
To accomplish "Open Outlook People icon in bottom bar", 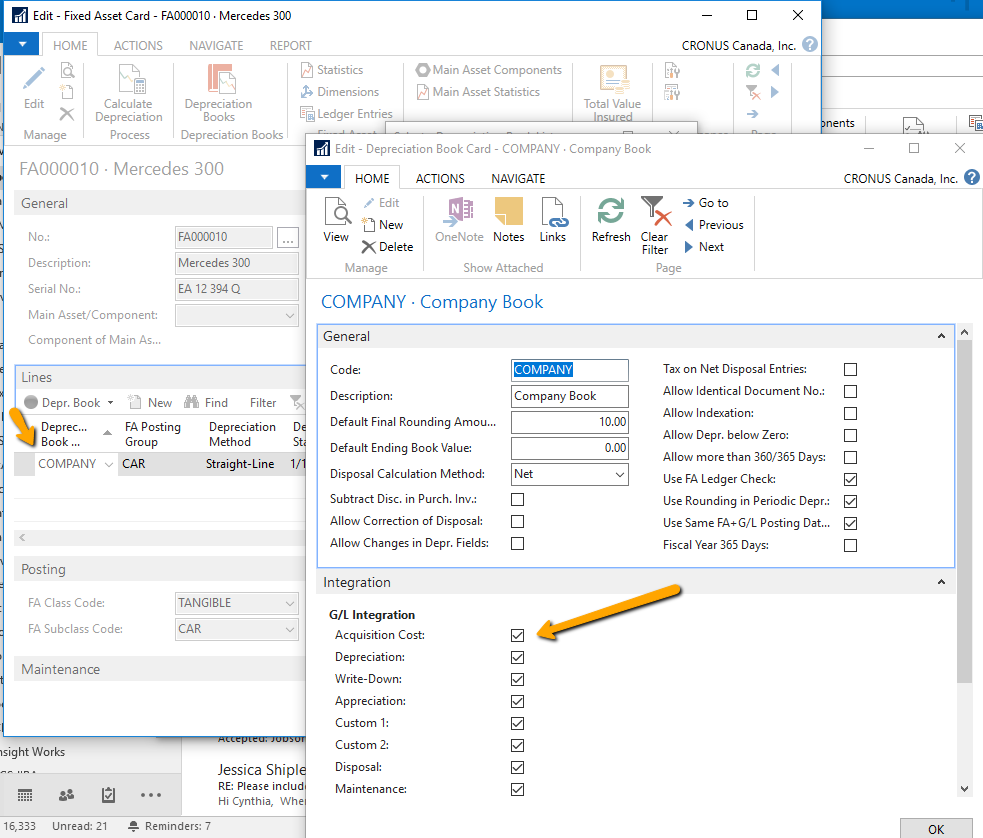I will 66,795.
